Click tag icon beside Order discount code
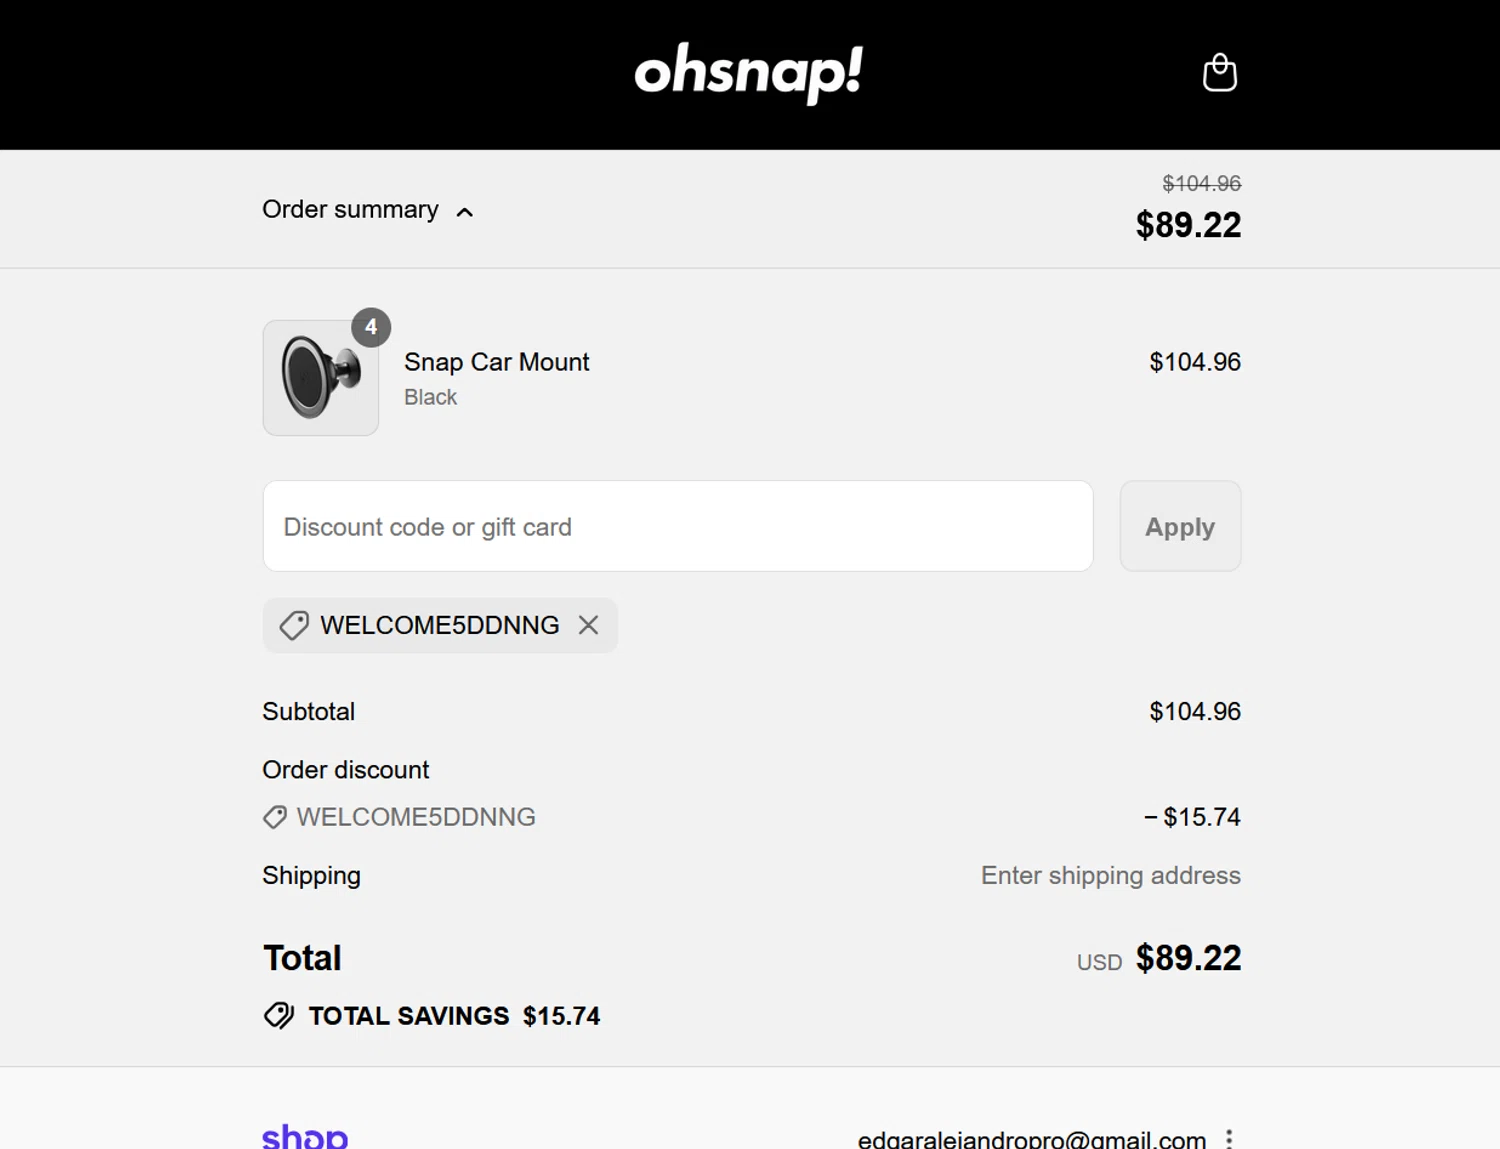 click(274, 817)
